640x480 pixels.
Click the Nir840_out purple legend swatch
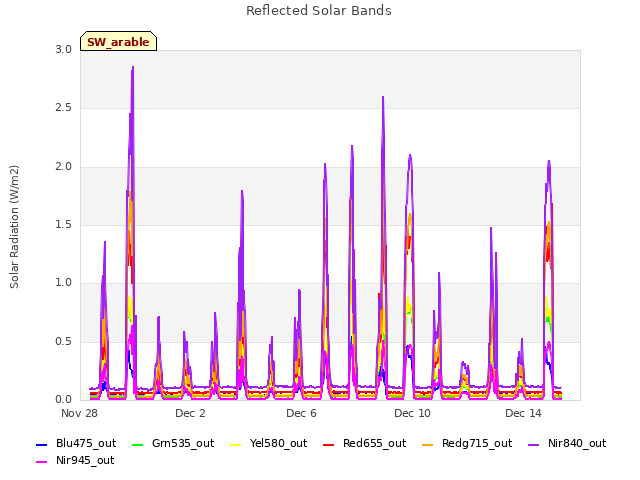[533, 444]
